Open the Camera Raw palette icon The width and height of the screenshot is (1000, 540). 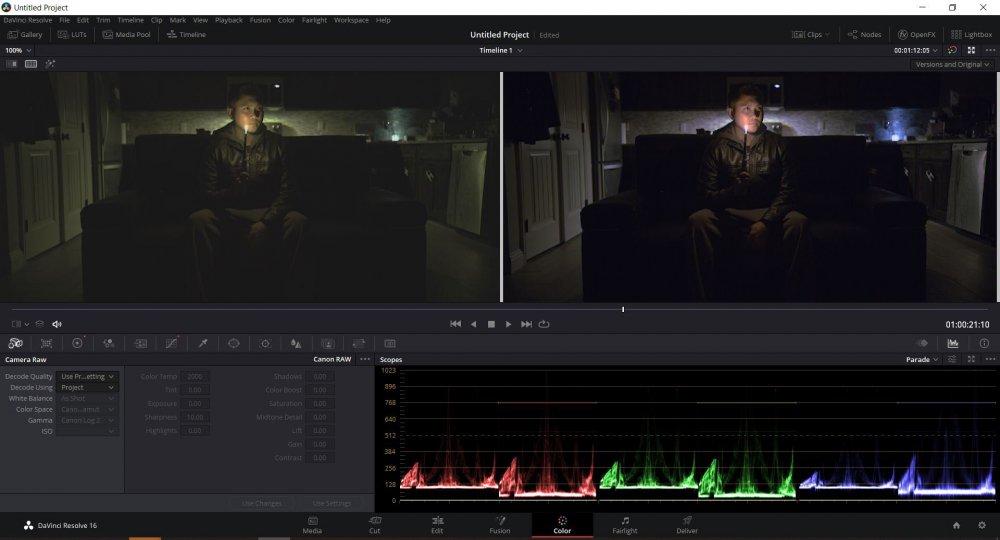coord(16,343)
